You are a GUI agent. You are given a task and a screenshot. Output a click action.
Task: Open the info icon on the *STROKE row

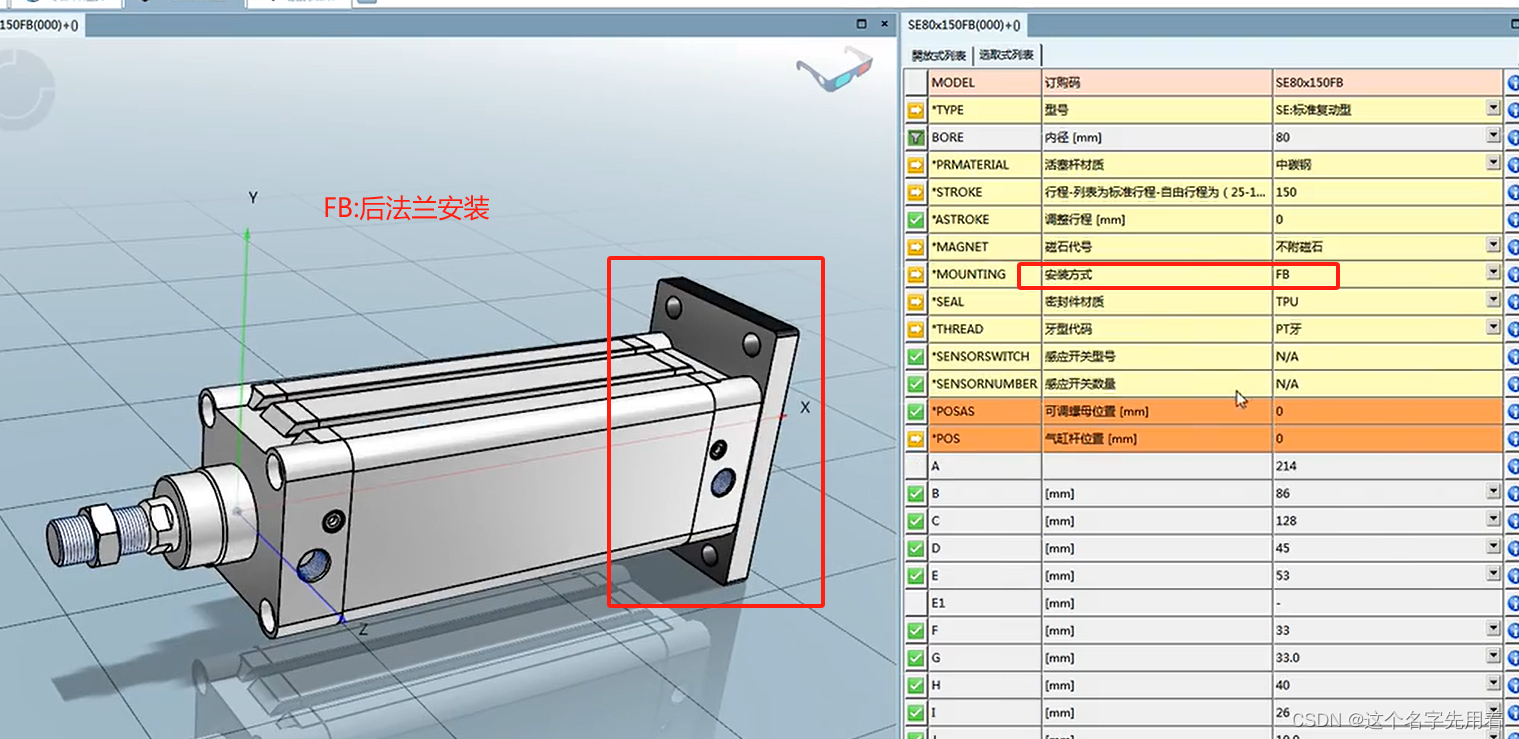click(1512, 192)
